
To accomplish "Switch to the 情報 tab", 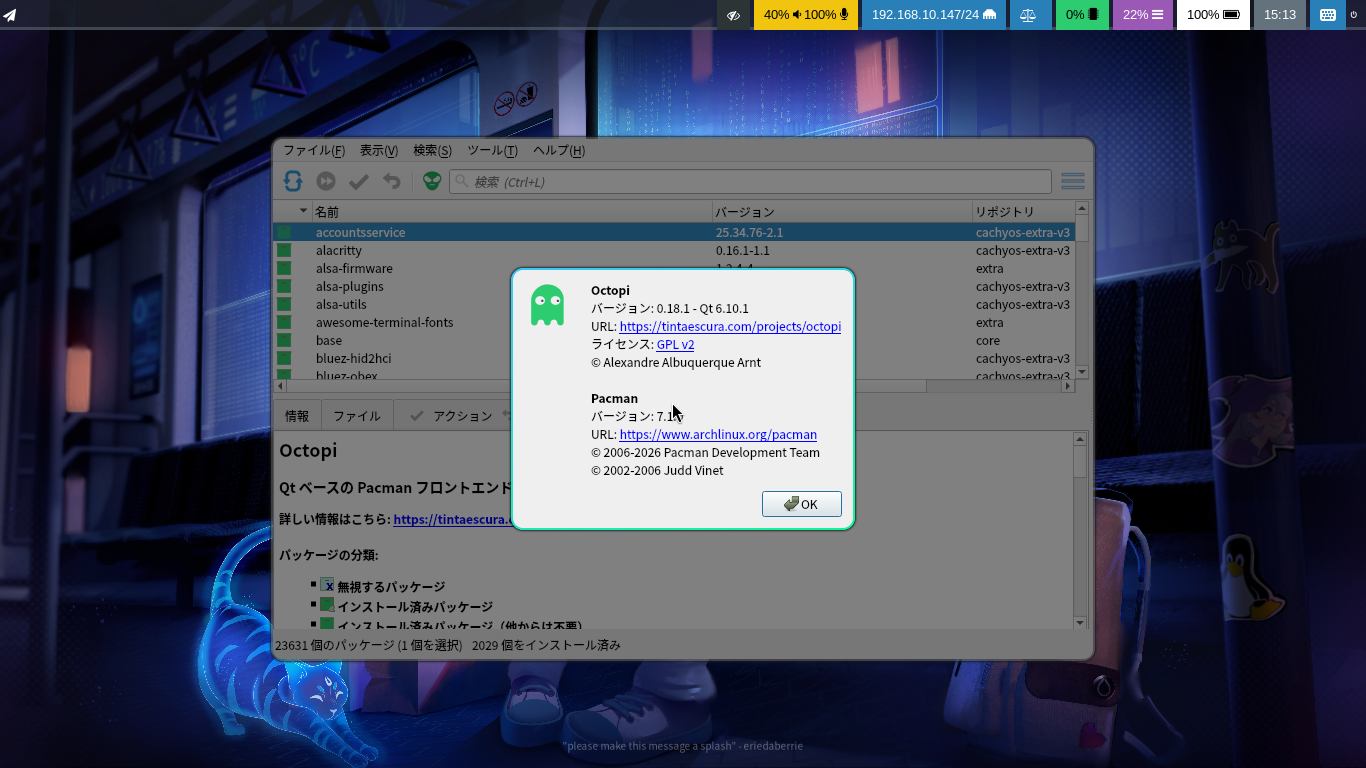I will 297,416.
